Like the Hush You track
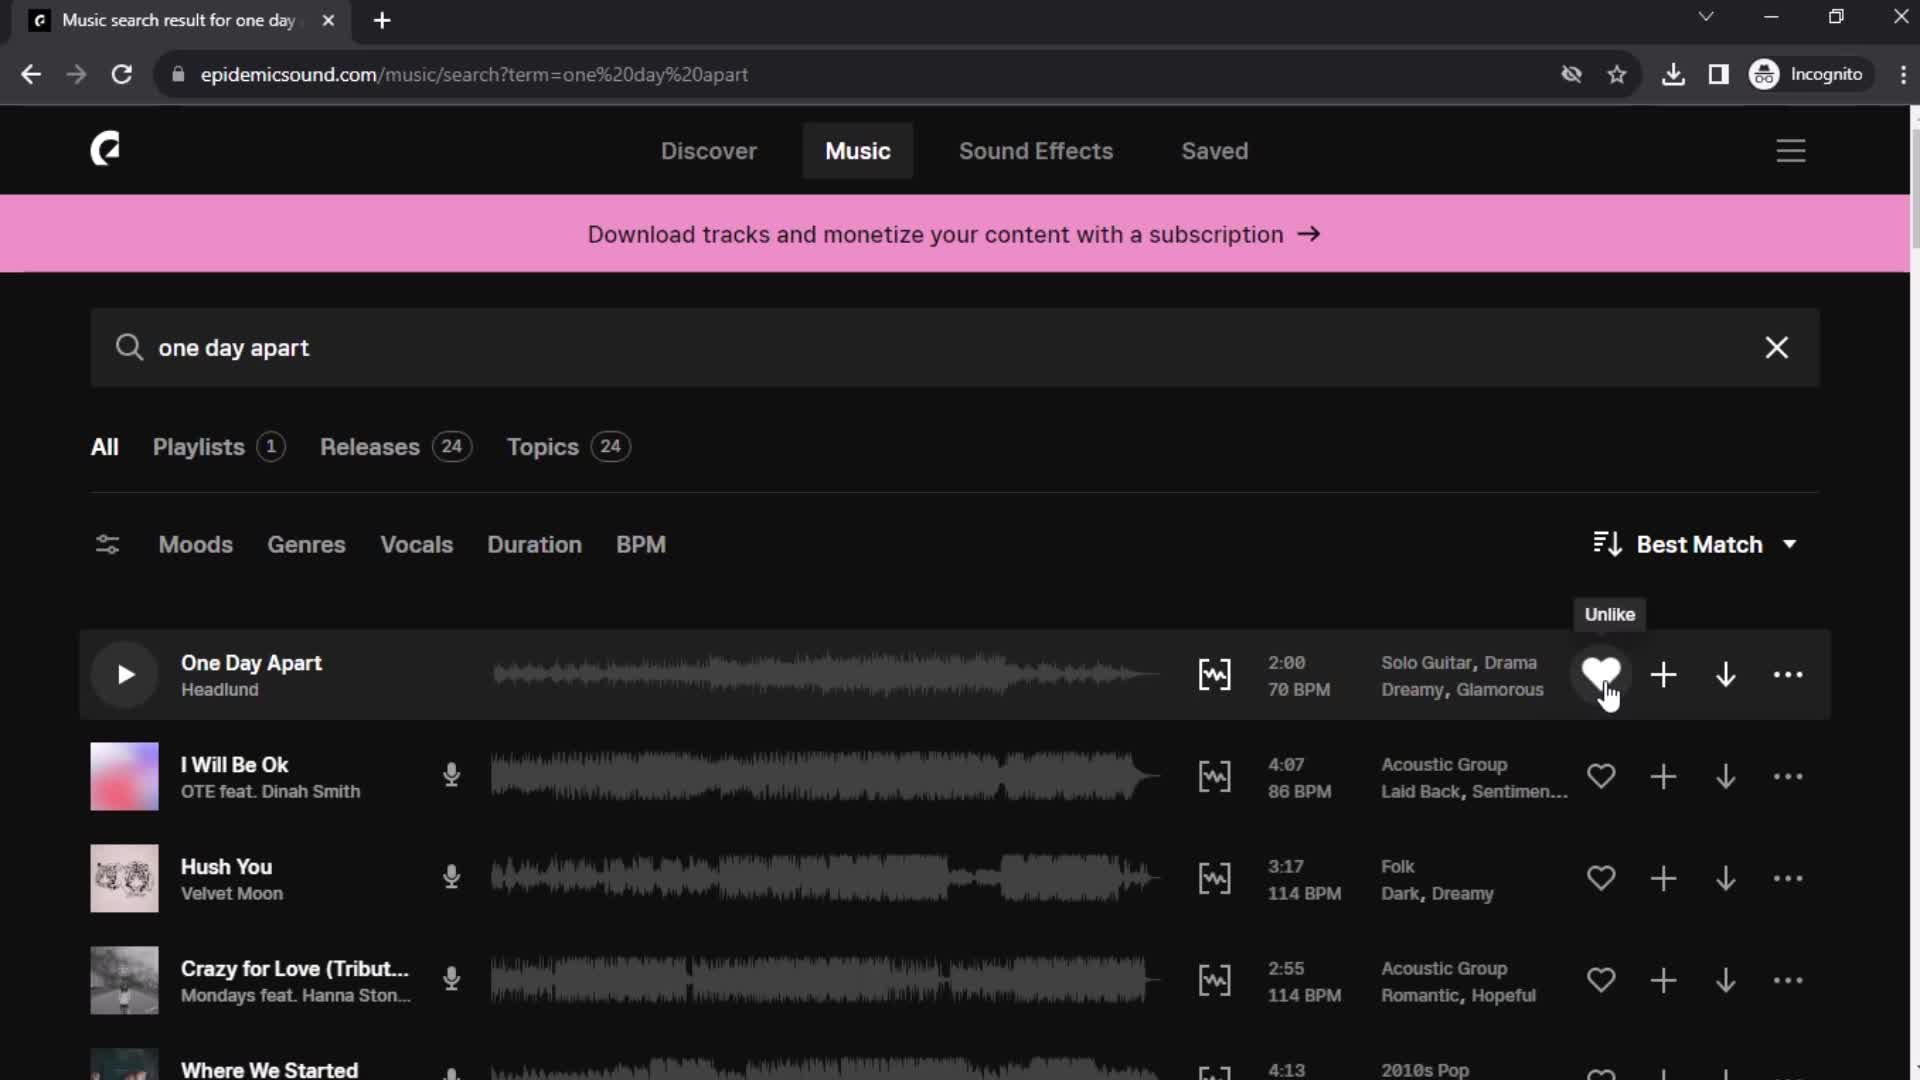Image resolution: width=1920 pixels, height=1080 pixels. tap(1601, 877)
